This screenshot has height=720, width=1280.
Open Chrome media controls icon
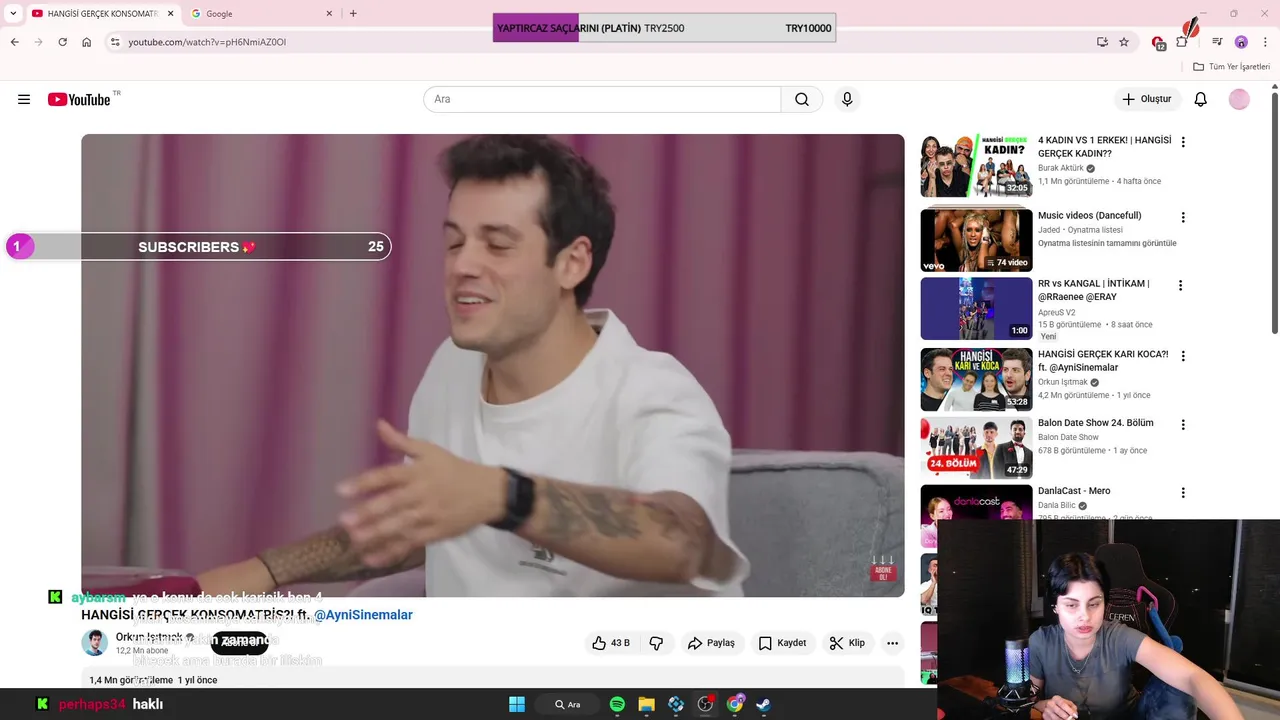coord(1217,42)
